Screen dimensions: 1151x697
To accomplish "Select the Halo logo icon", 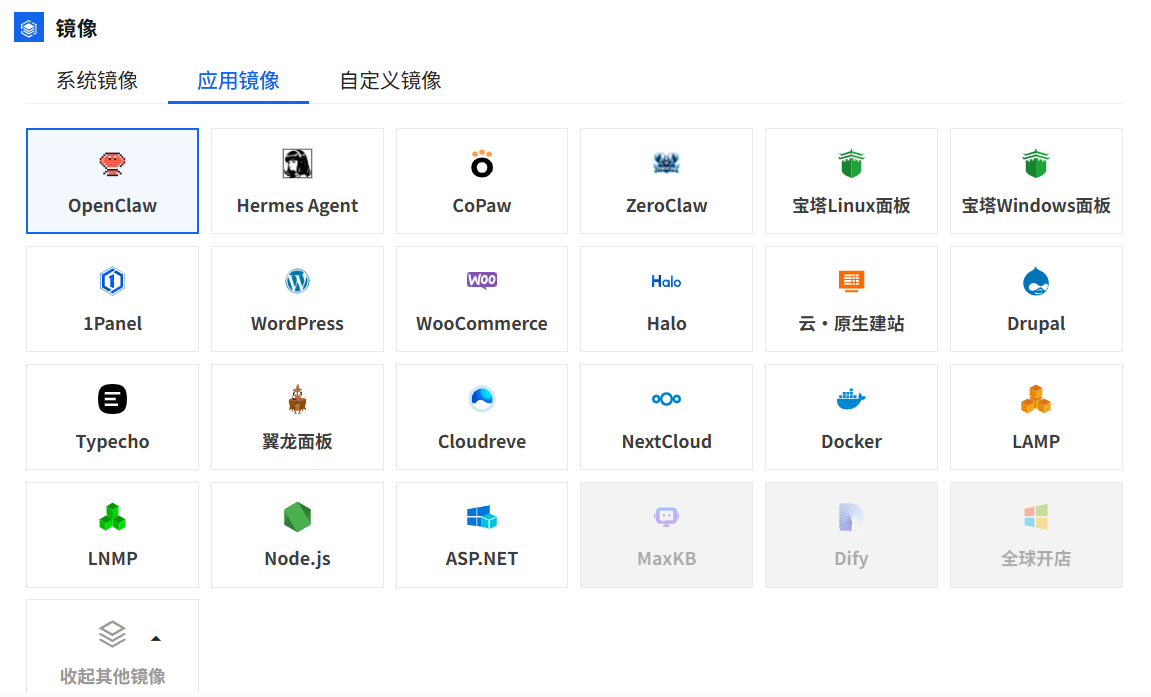I will tap(667, 282).
